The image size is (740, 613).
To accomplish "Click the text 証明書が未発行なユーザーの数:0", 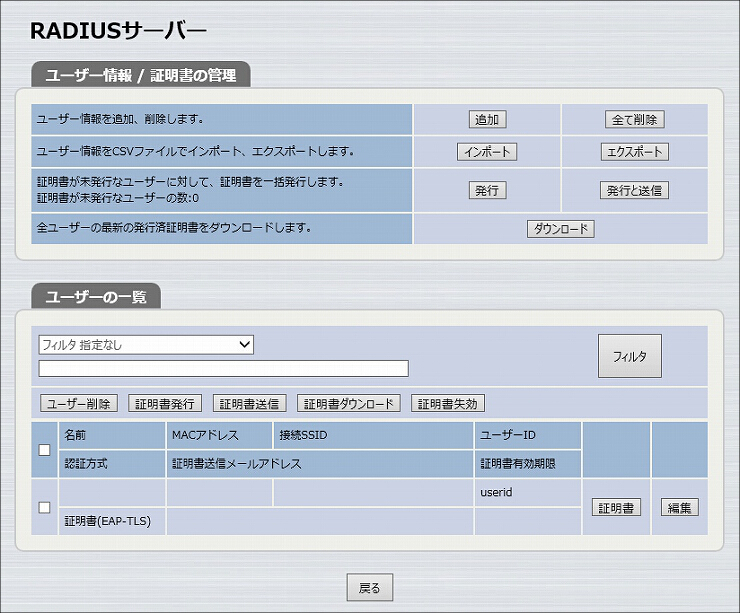I will point(118,198).
